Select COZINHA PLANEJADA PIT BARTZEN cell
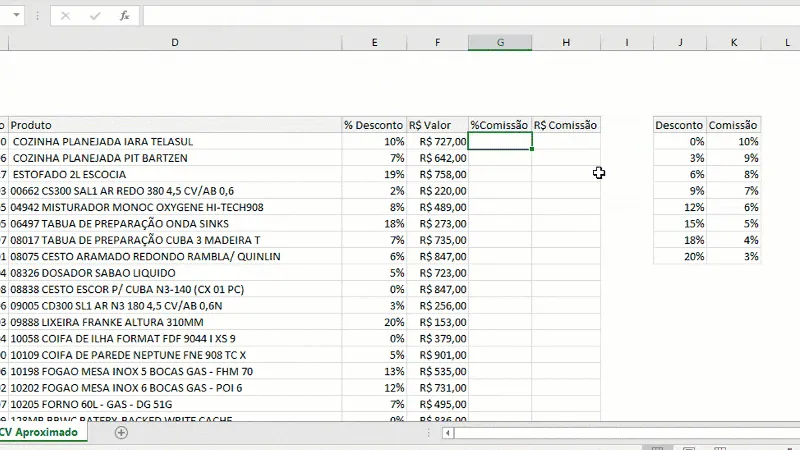Image resolution: width=800 pixels, height=450 pixels. pyautogui.click(x=175, y=158)
